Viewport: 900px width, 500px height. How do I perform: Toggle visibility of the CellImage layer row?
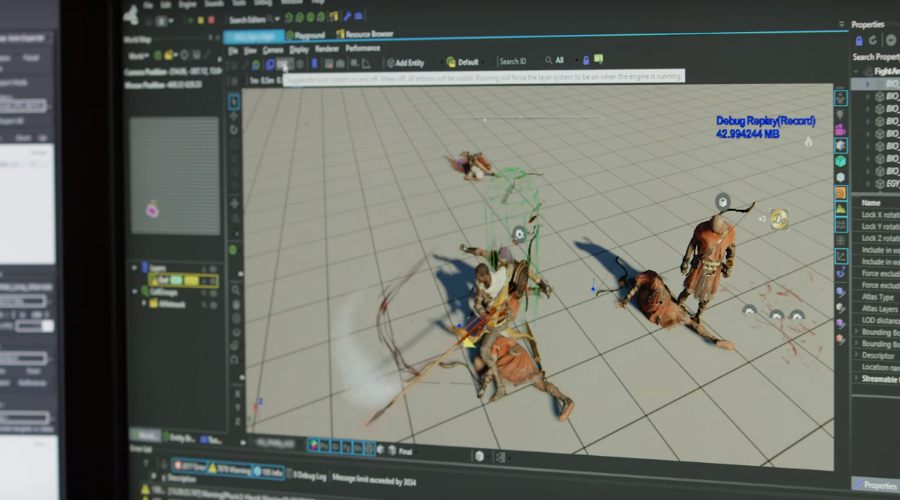pyautogui.click(x=213, y=292)
